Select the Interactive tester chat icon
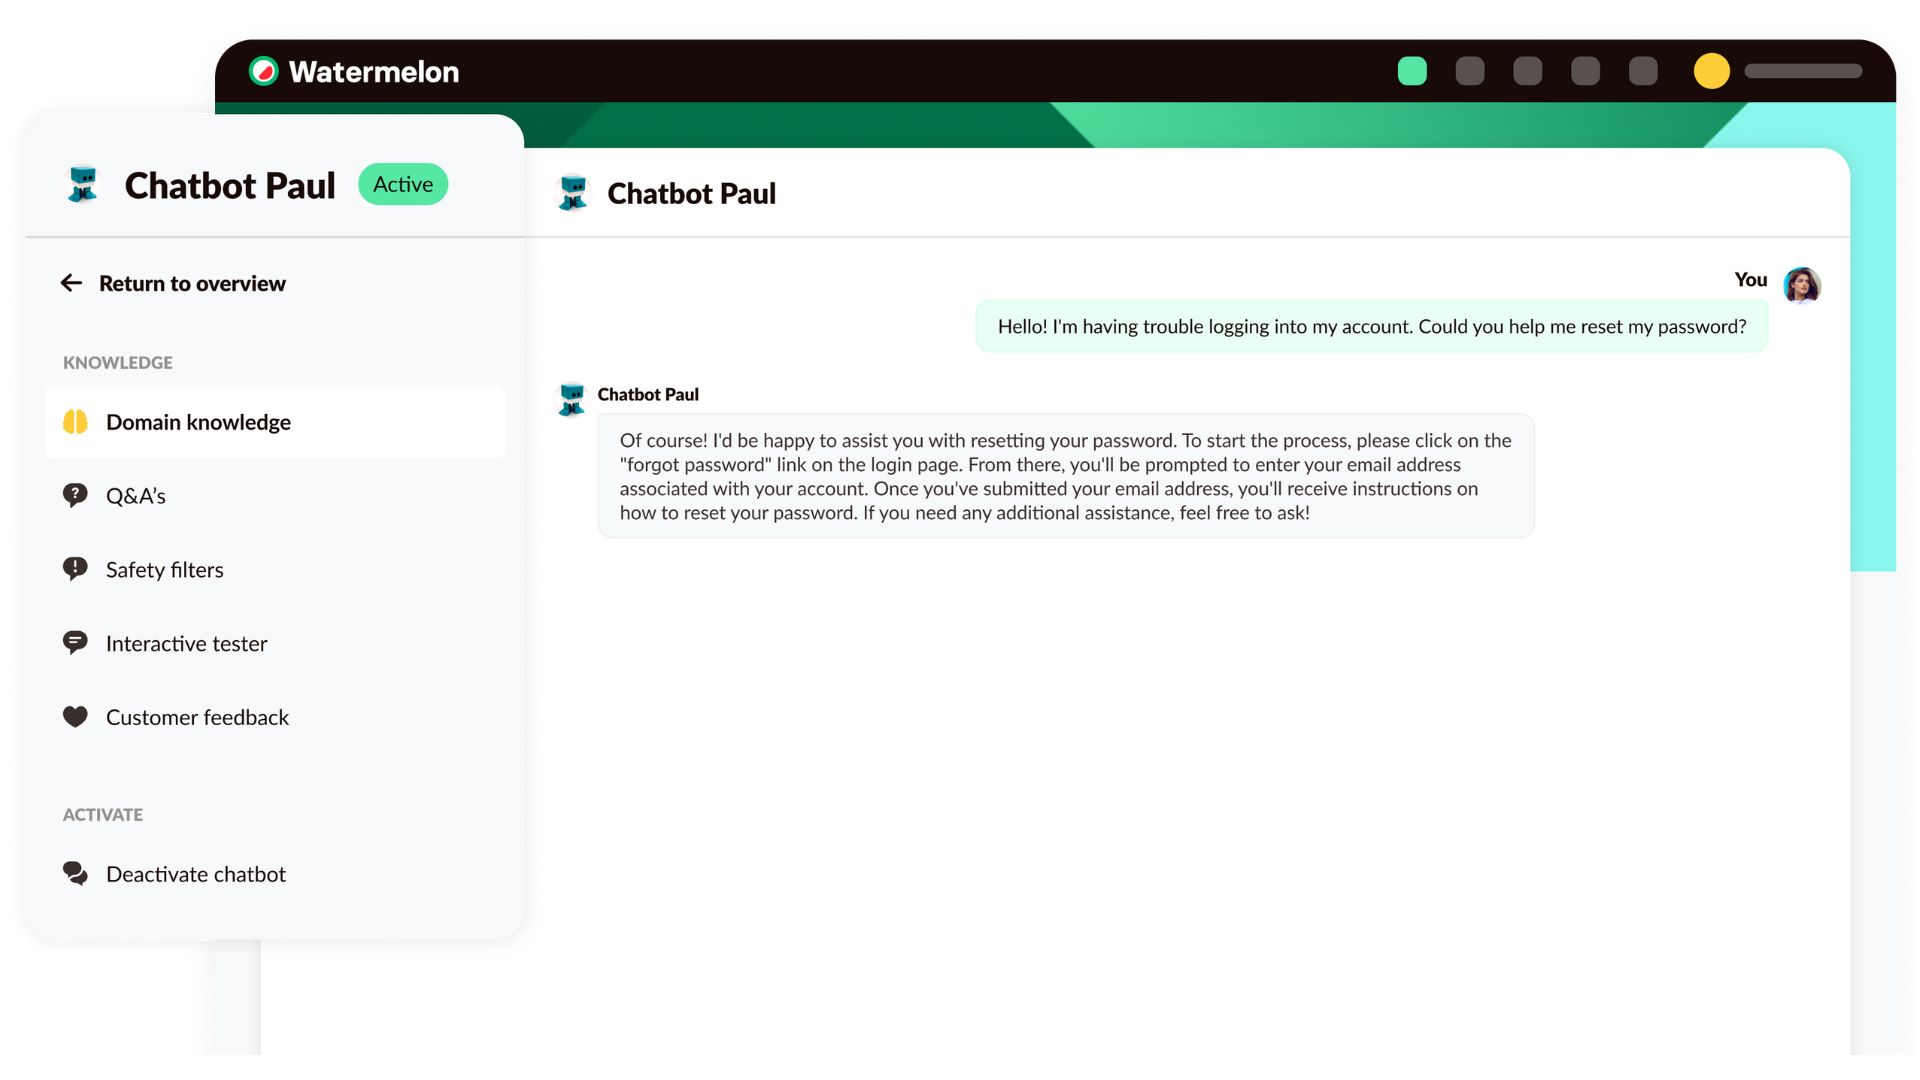 tap(75, 644)
